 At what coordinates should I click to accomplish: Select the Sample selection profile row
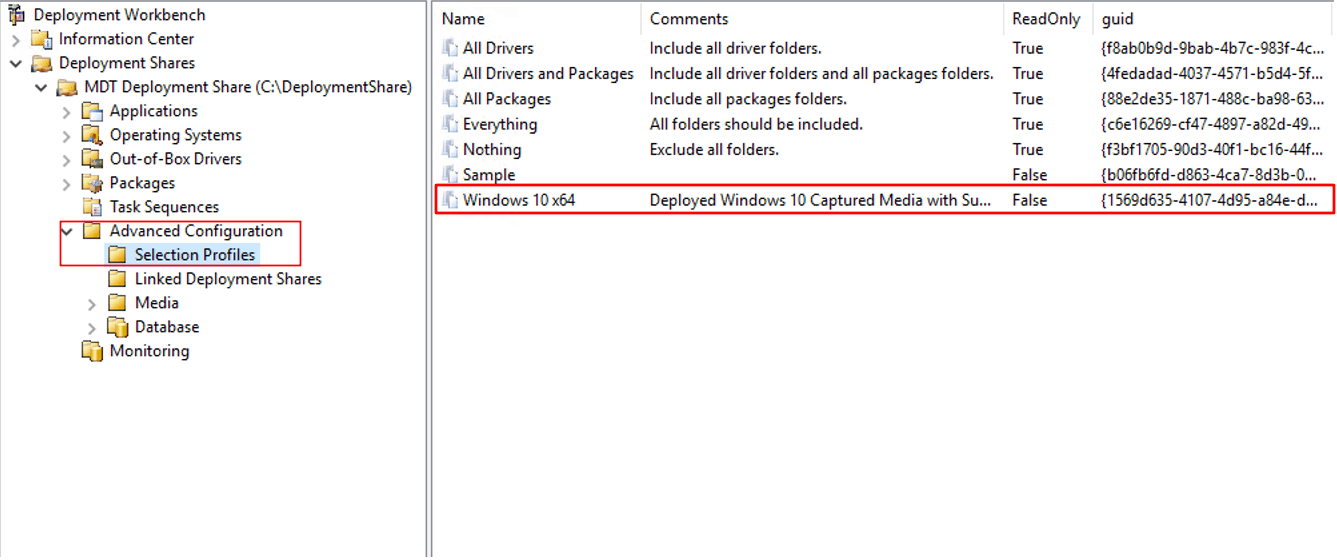point(885,175)
